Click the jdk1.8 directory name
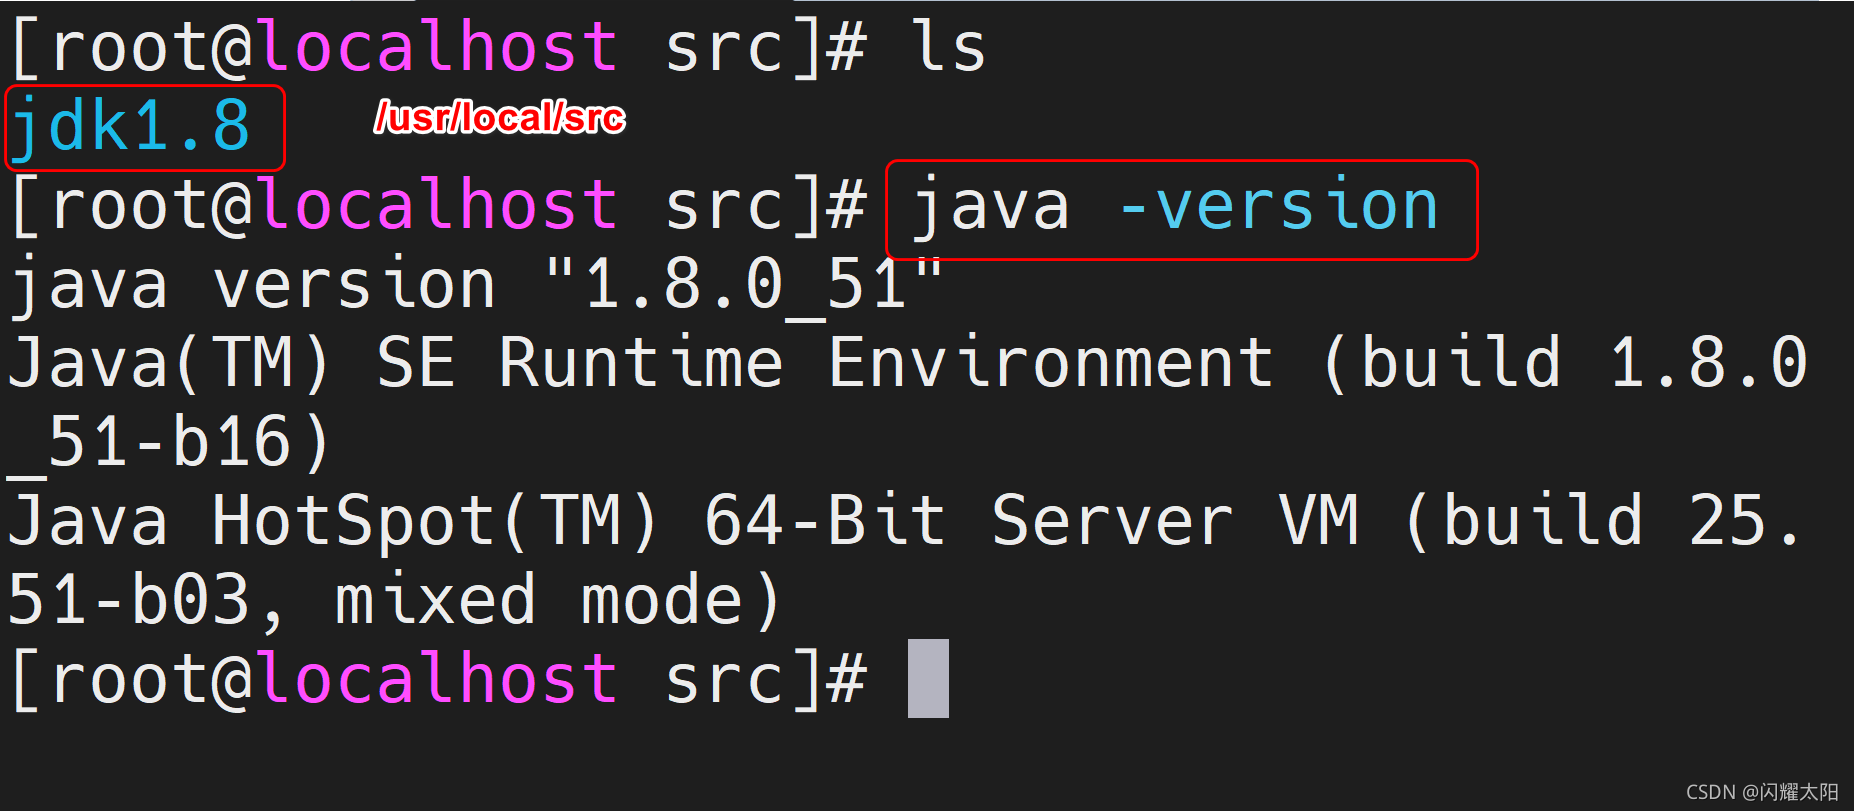 coord(131,127)
